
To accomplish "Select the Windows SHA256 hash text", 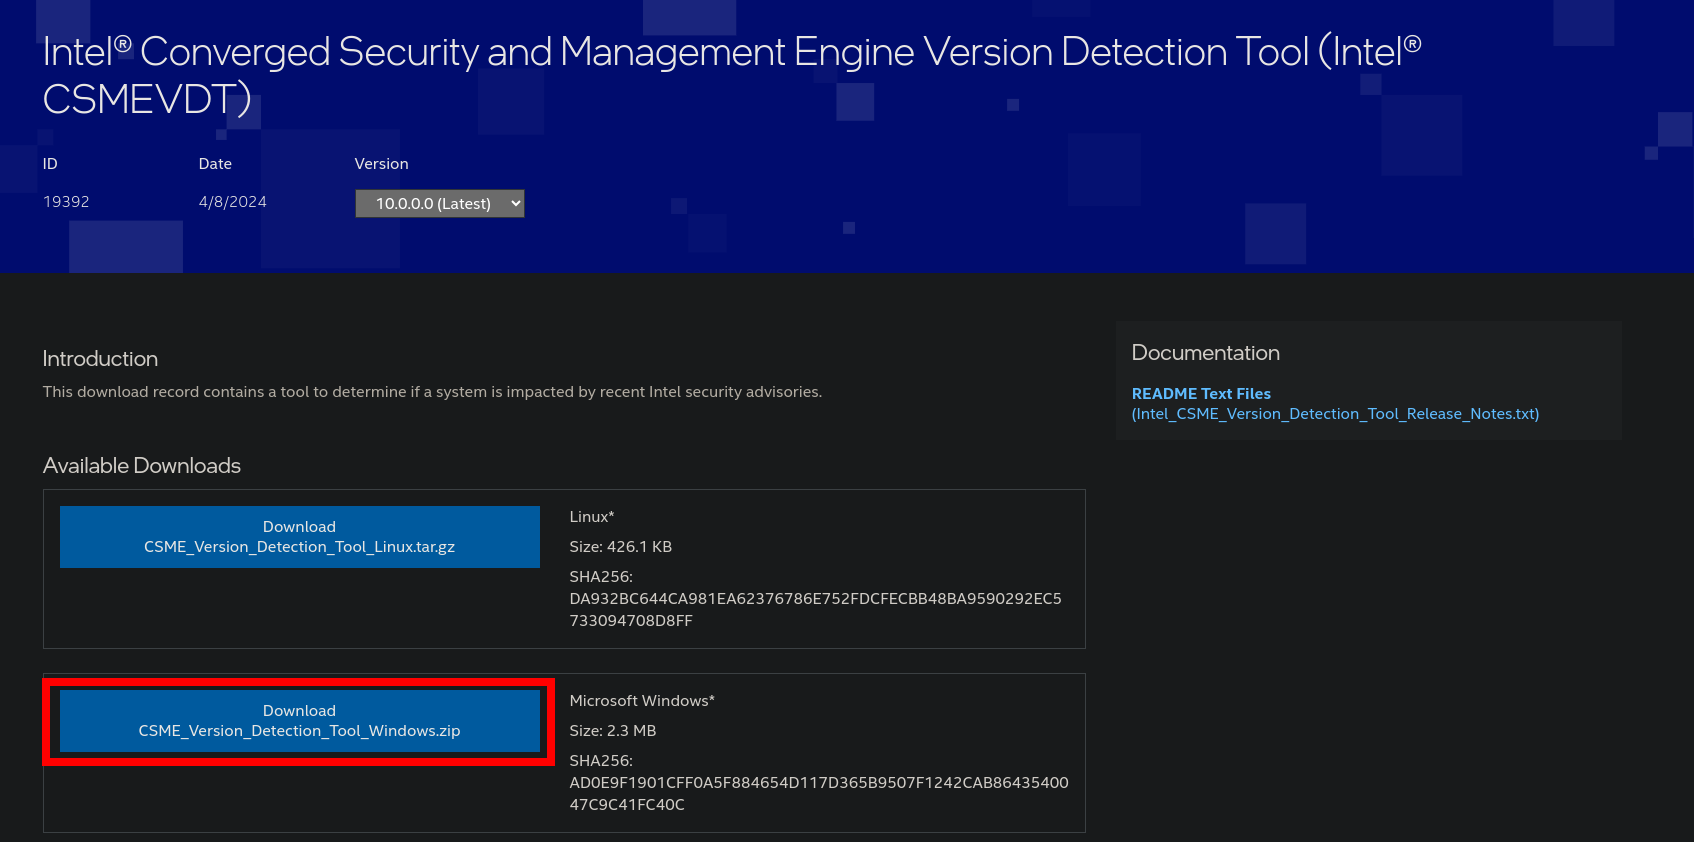I will 819,794.
